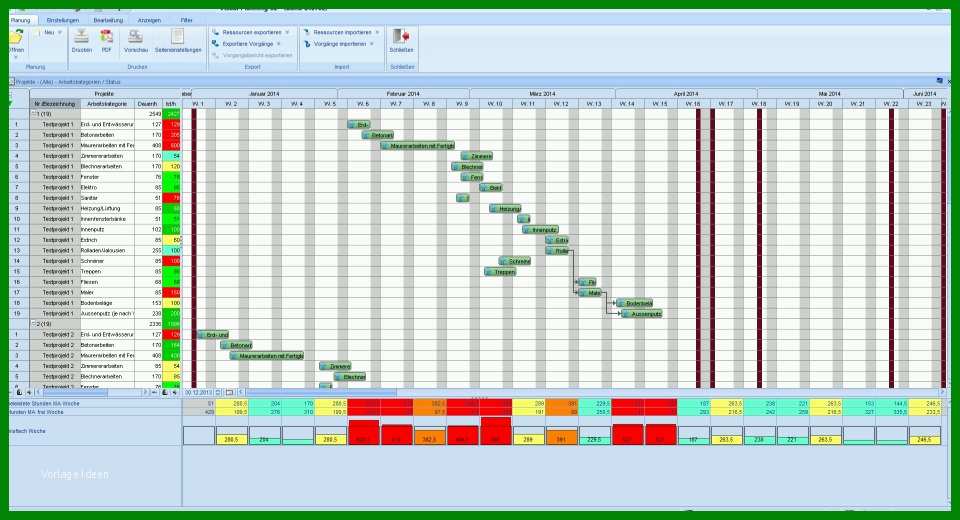Click the Drucken printer icon

point(81,37)
